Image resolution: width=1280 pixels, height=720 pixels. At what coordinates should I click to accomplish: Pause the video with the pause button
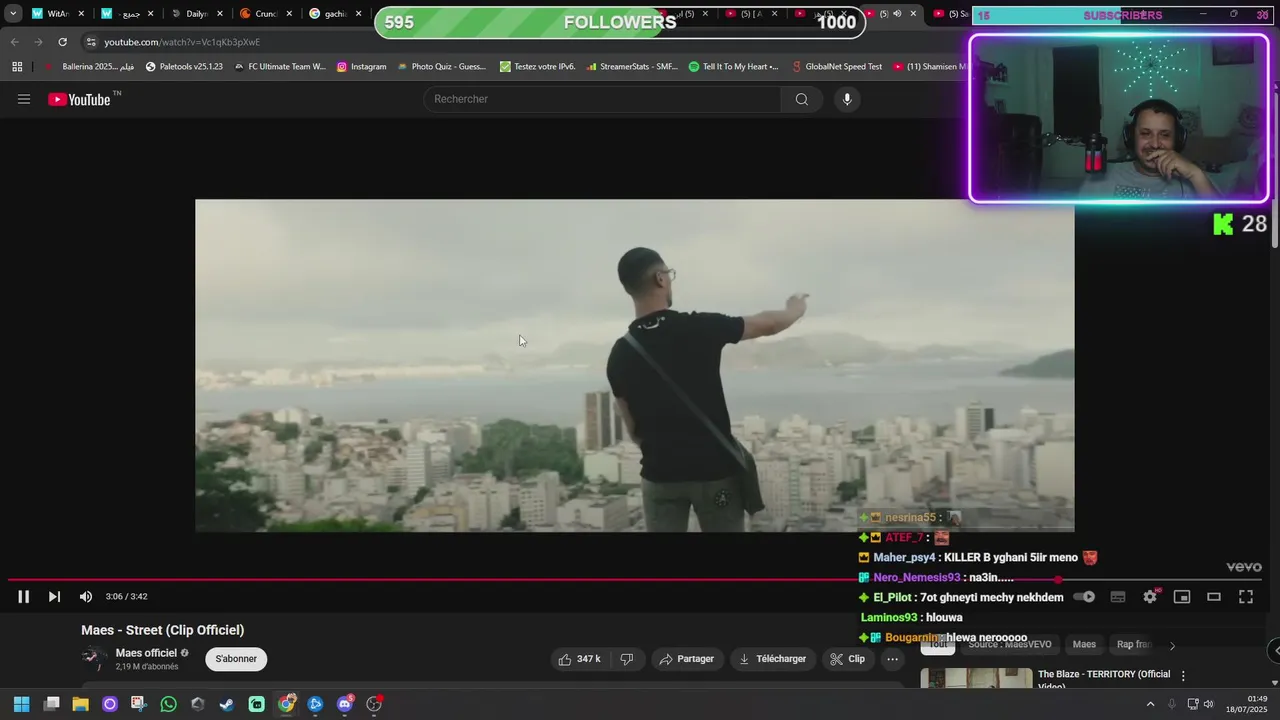[23, 597]
